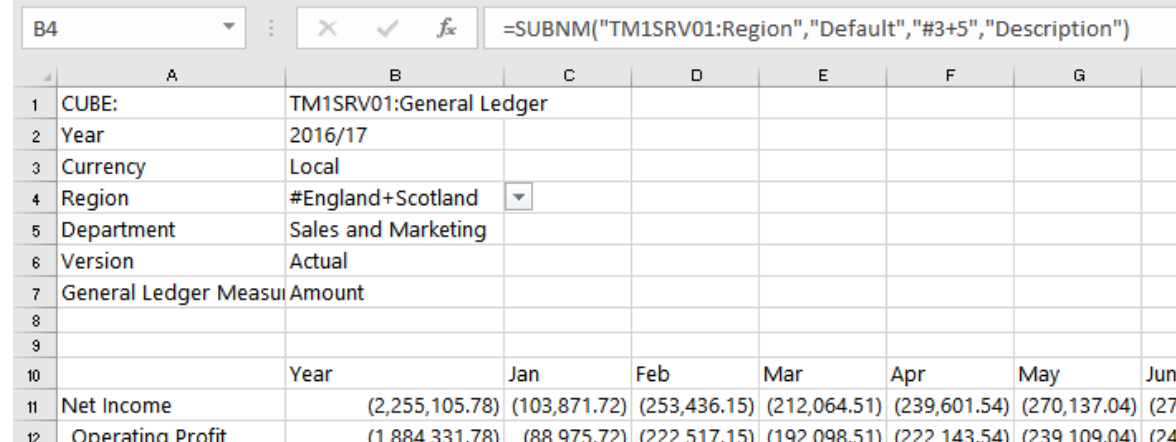Click the Enter checkmark icon in formula bar
Viewport: 1176px width, 442px height.
coord(387,29)
